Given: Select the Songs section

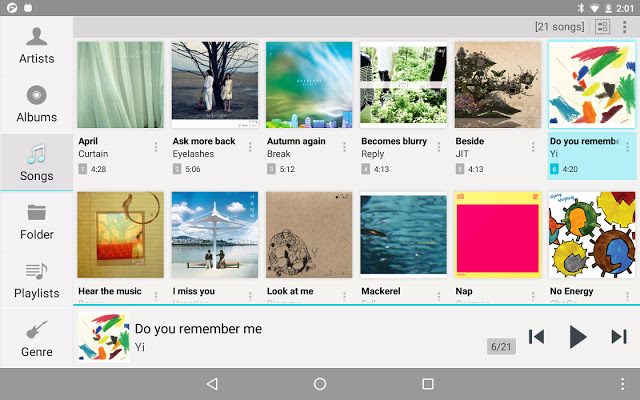Looking at the screenshot, I should pyautogui.click(x=36, y=162).
